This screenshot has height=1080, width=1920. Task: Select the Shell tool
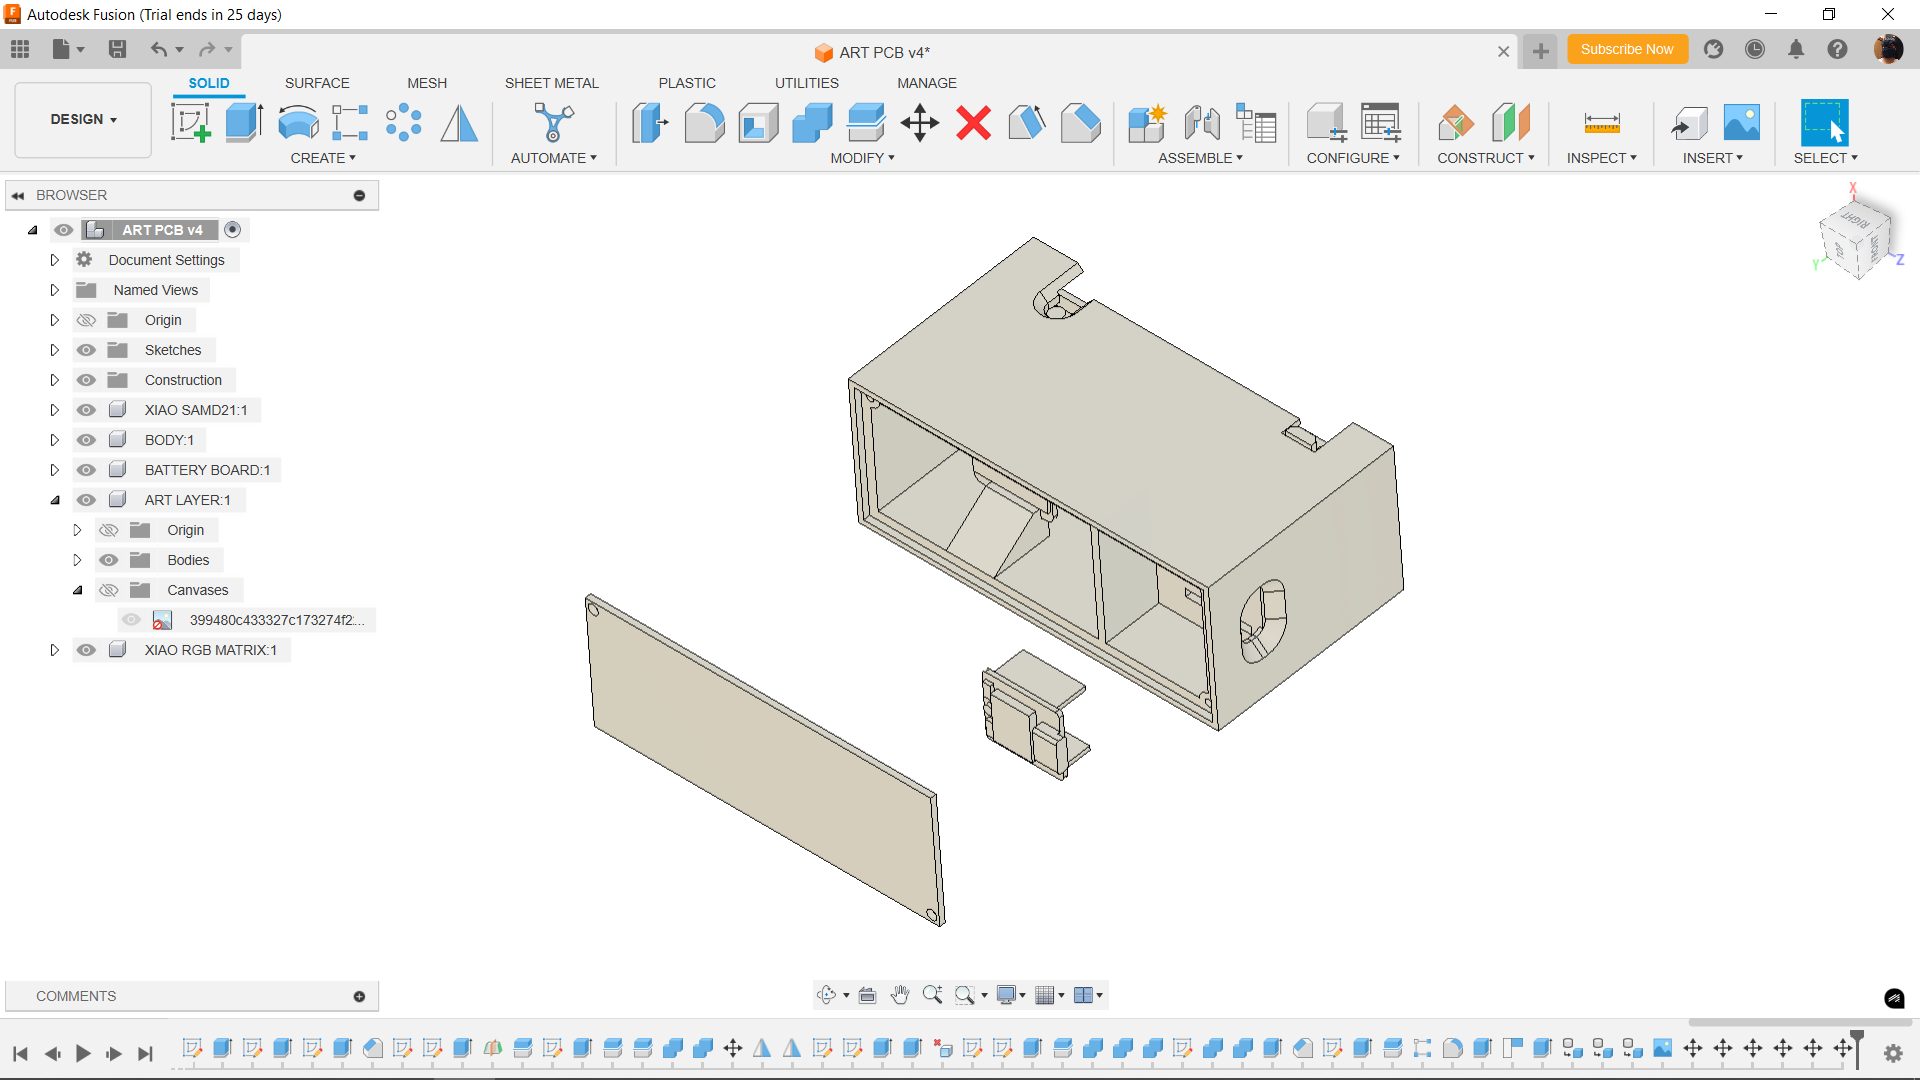coord(758,123)
